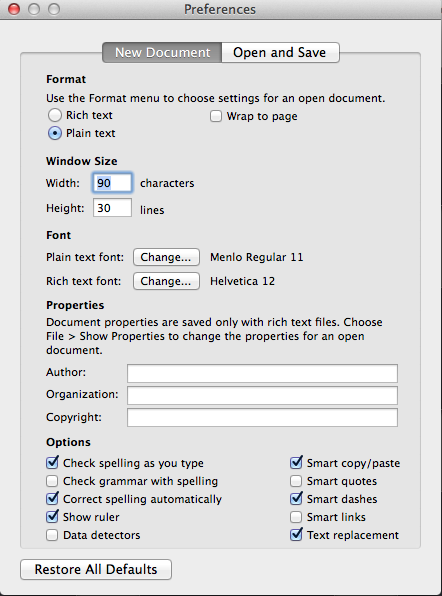This screenshot has height=596, width=442.
Task: Select the Rich text radio button
Action: (x=55, y=115)
